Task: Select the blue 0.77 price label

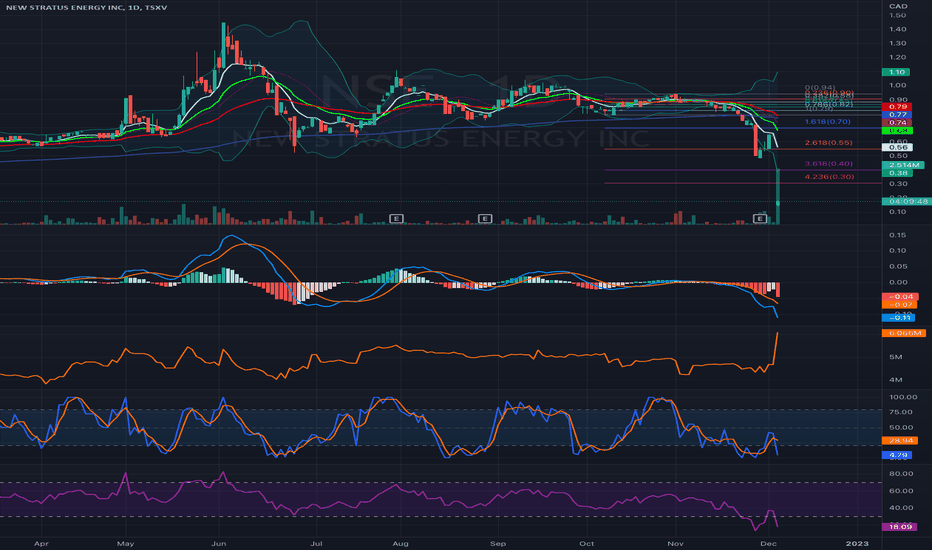Action: click(x=896, y=115)
